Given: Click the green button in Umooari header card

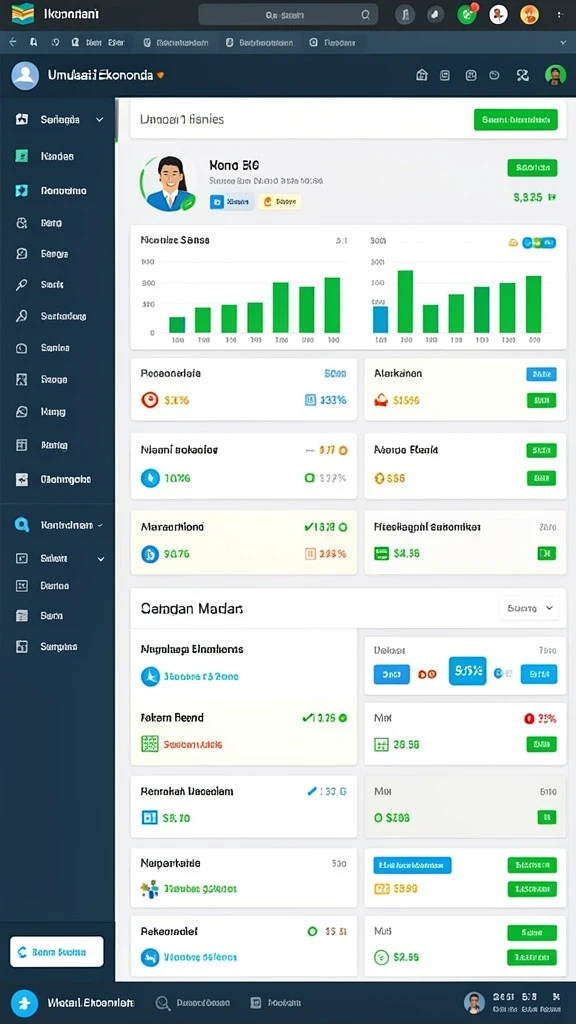Looking at the screenshot, I should pyautogui.click(x=515, y=120).
